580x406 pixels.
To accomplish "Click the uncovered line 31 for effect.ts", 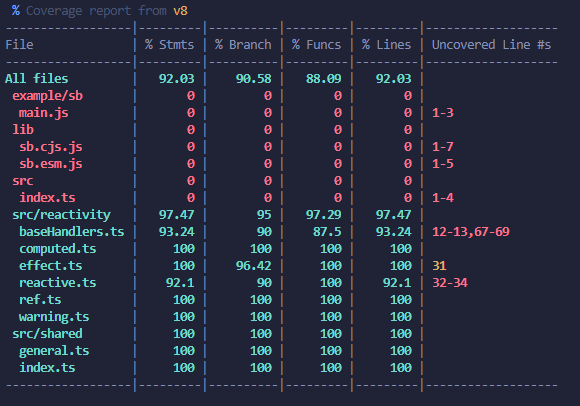I will tap(439, 266).
